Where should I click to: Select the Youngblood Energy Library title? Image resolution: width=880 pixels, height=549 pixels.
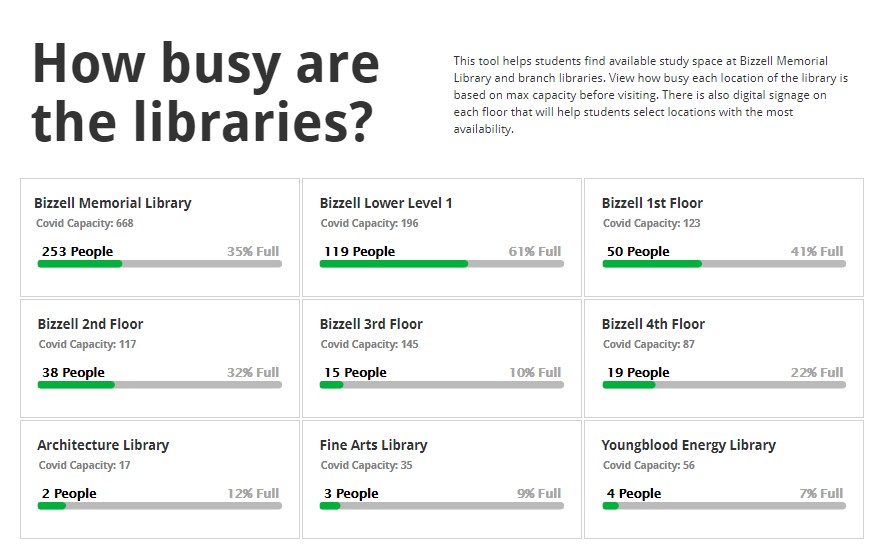688,445
